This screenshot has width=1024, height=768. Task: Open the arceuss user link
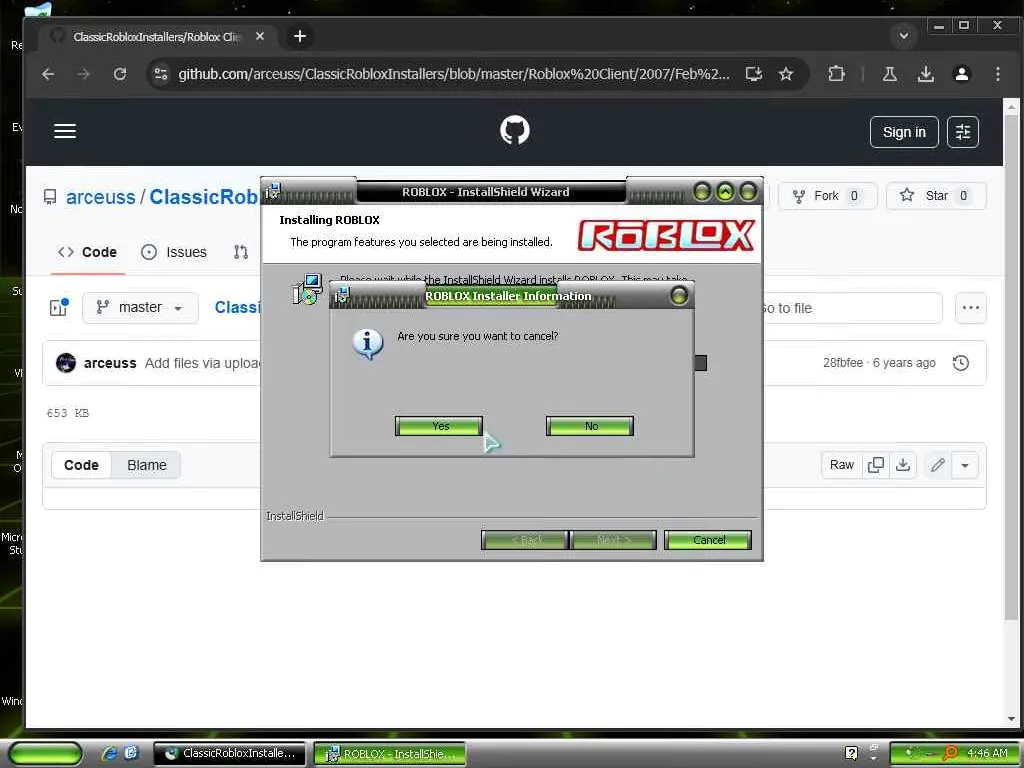pos(101,197)
